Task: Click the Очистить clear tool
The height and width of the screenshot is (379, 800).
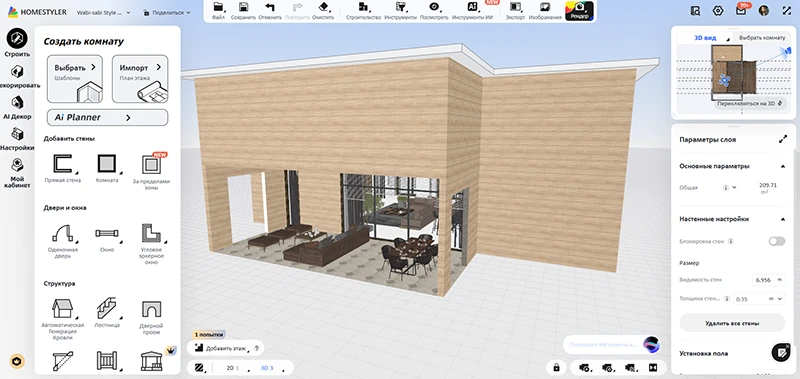Action: pos(323,7)
